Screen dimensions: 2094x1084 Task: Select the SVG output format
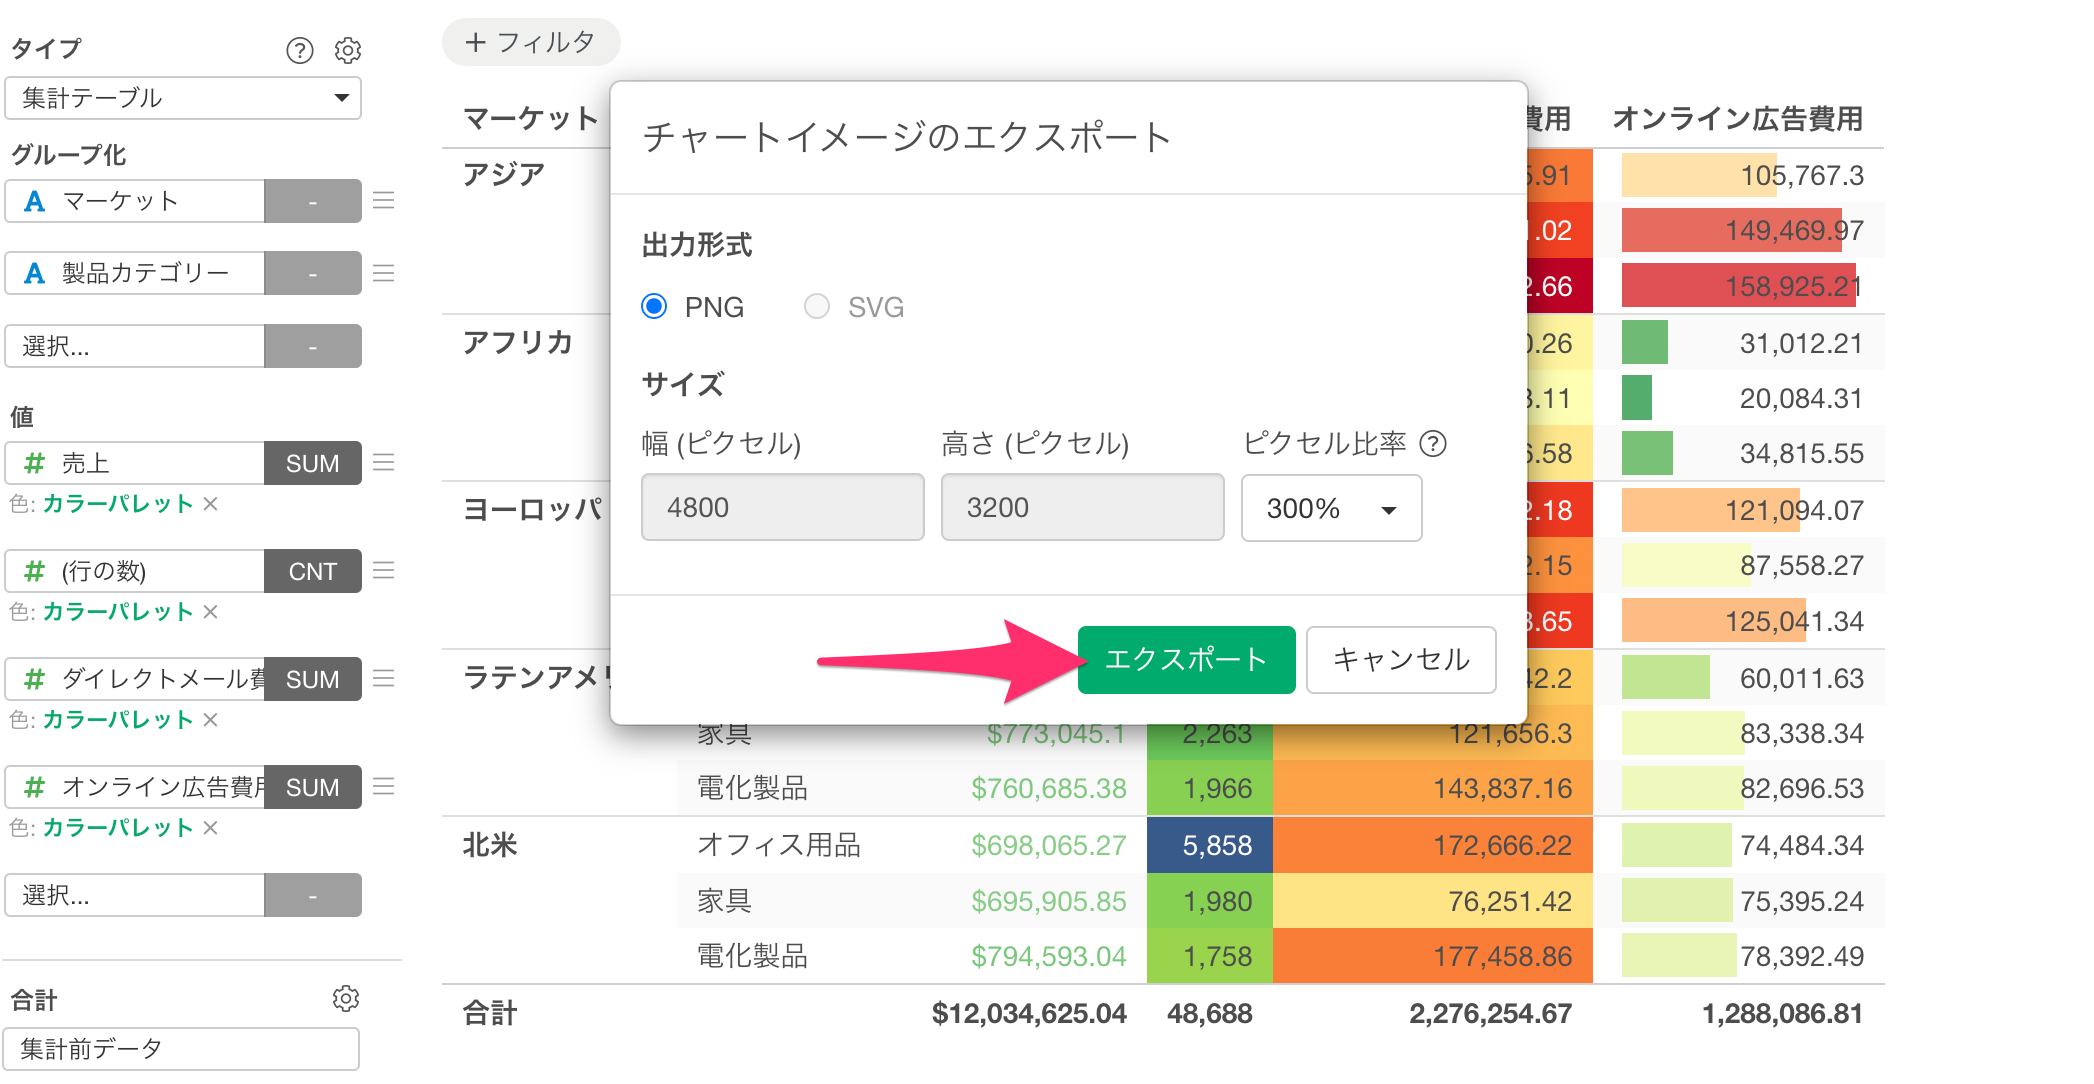(817, 306)
